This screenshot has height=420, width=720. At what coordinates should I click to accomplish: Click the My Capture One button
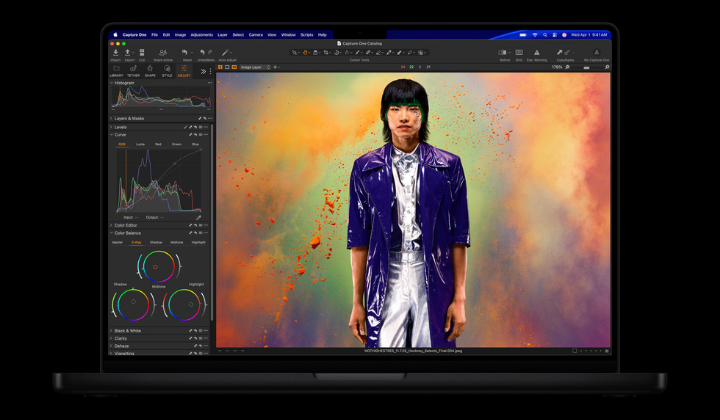(597, 53)
